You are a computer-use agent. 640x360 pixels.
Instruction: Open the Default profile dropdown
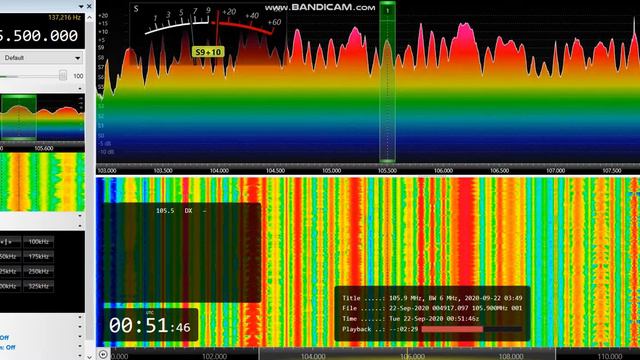pos(41,58)
